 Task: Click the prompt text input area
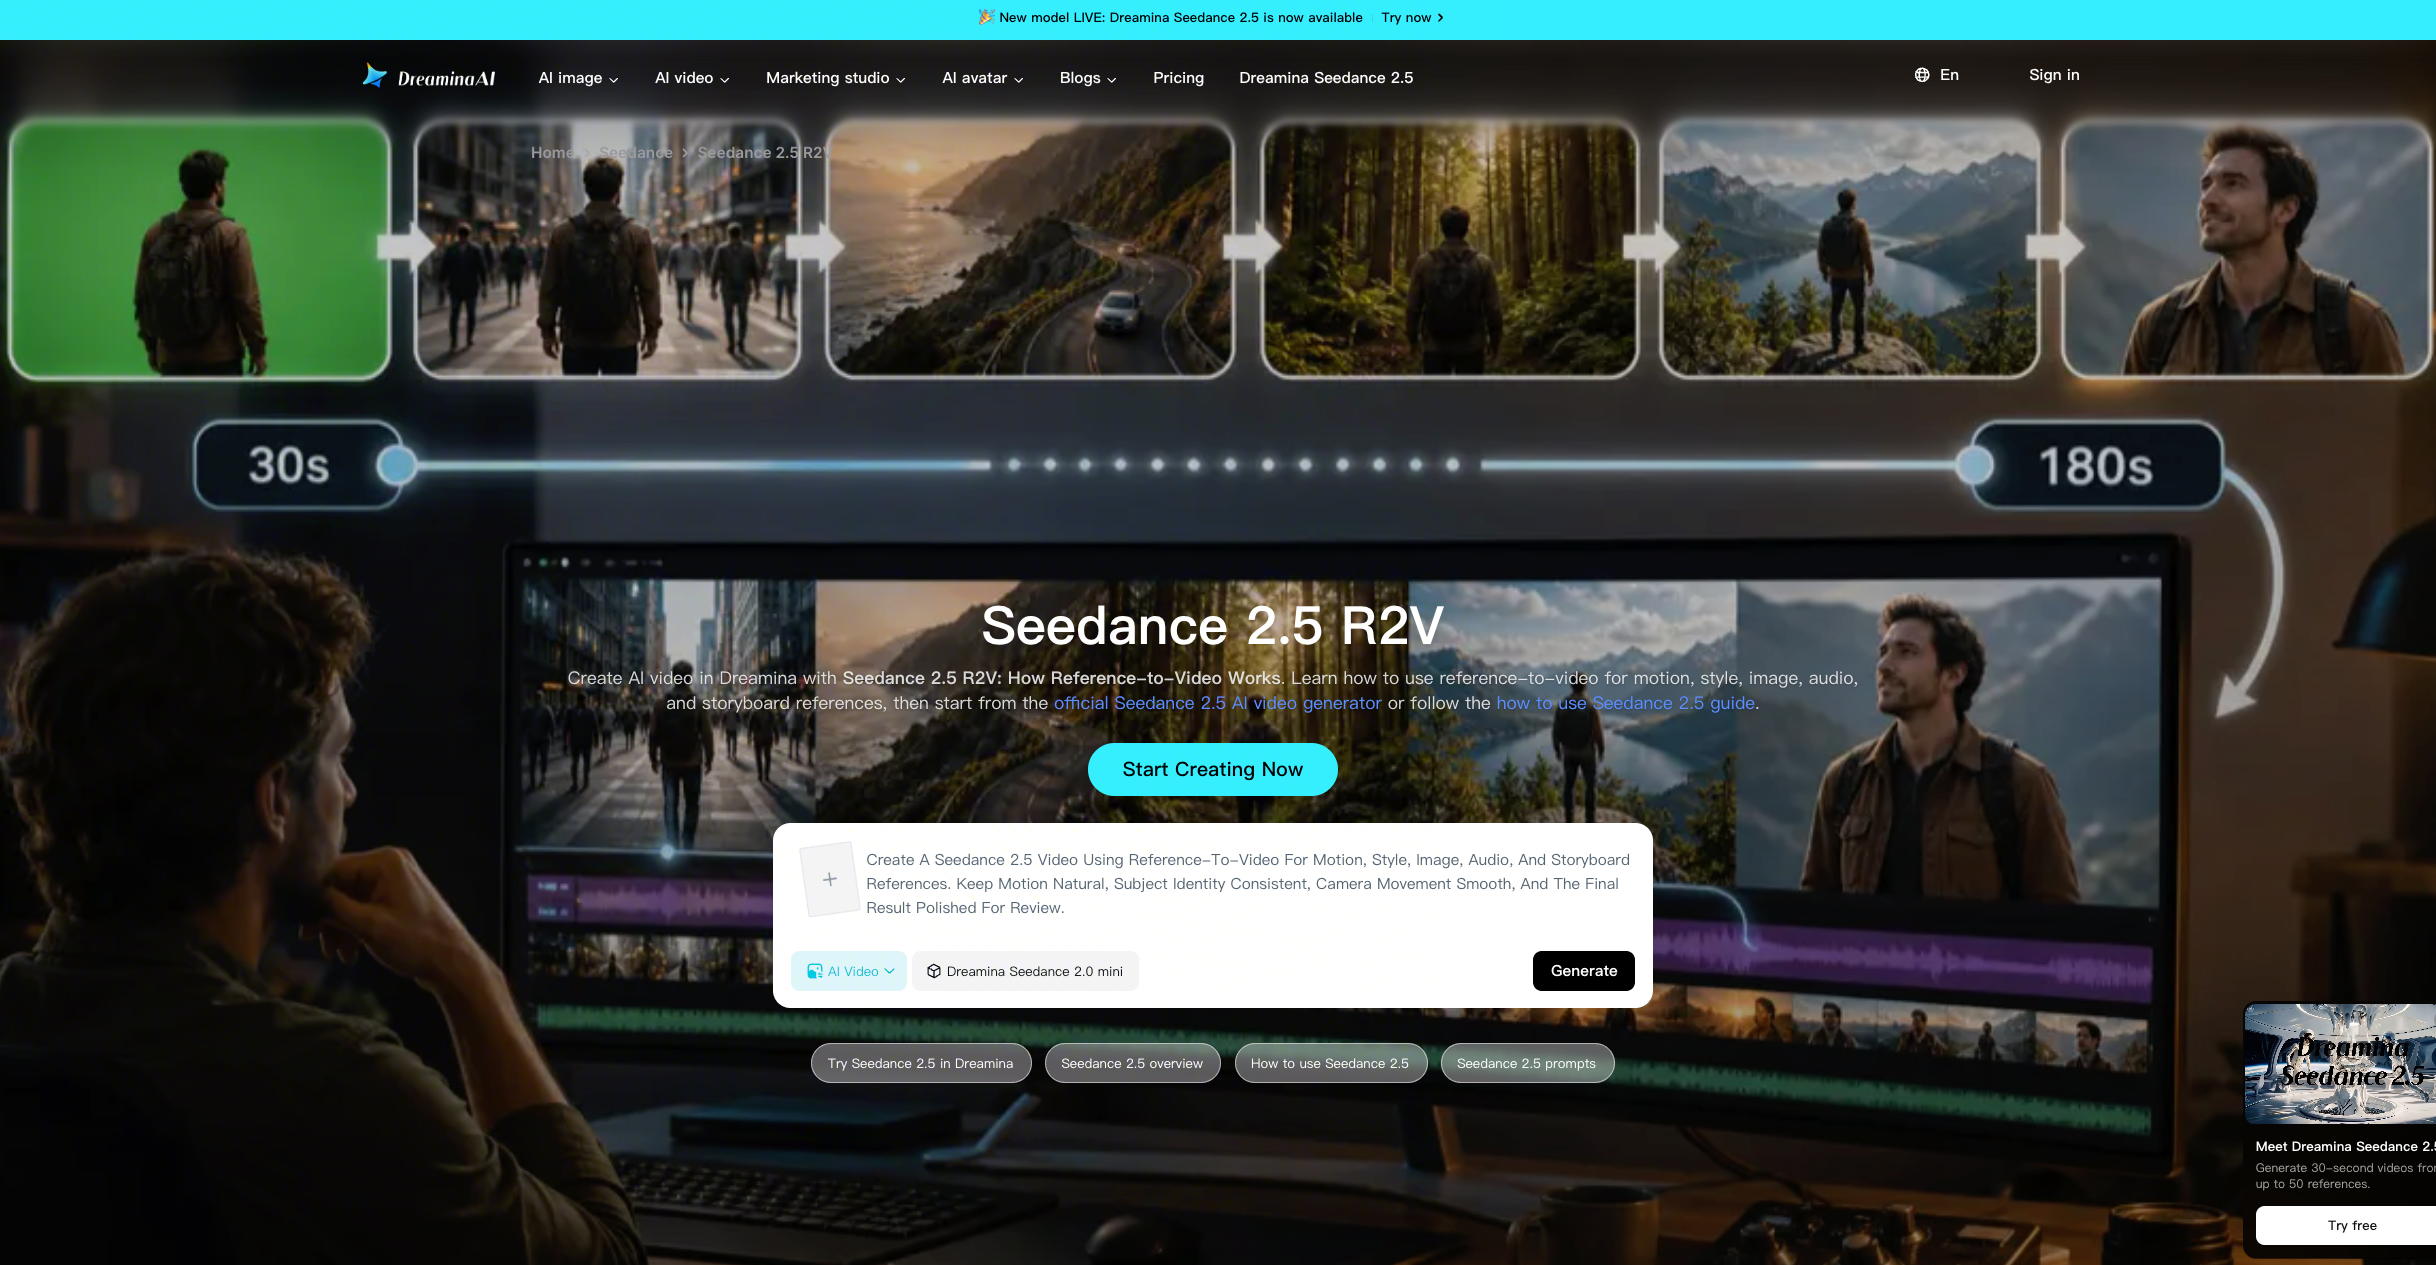tap(1247, 884)
